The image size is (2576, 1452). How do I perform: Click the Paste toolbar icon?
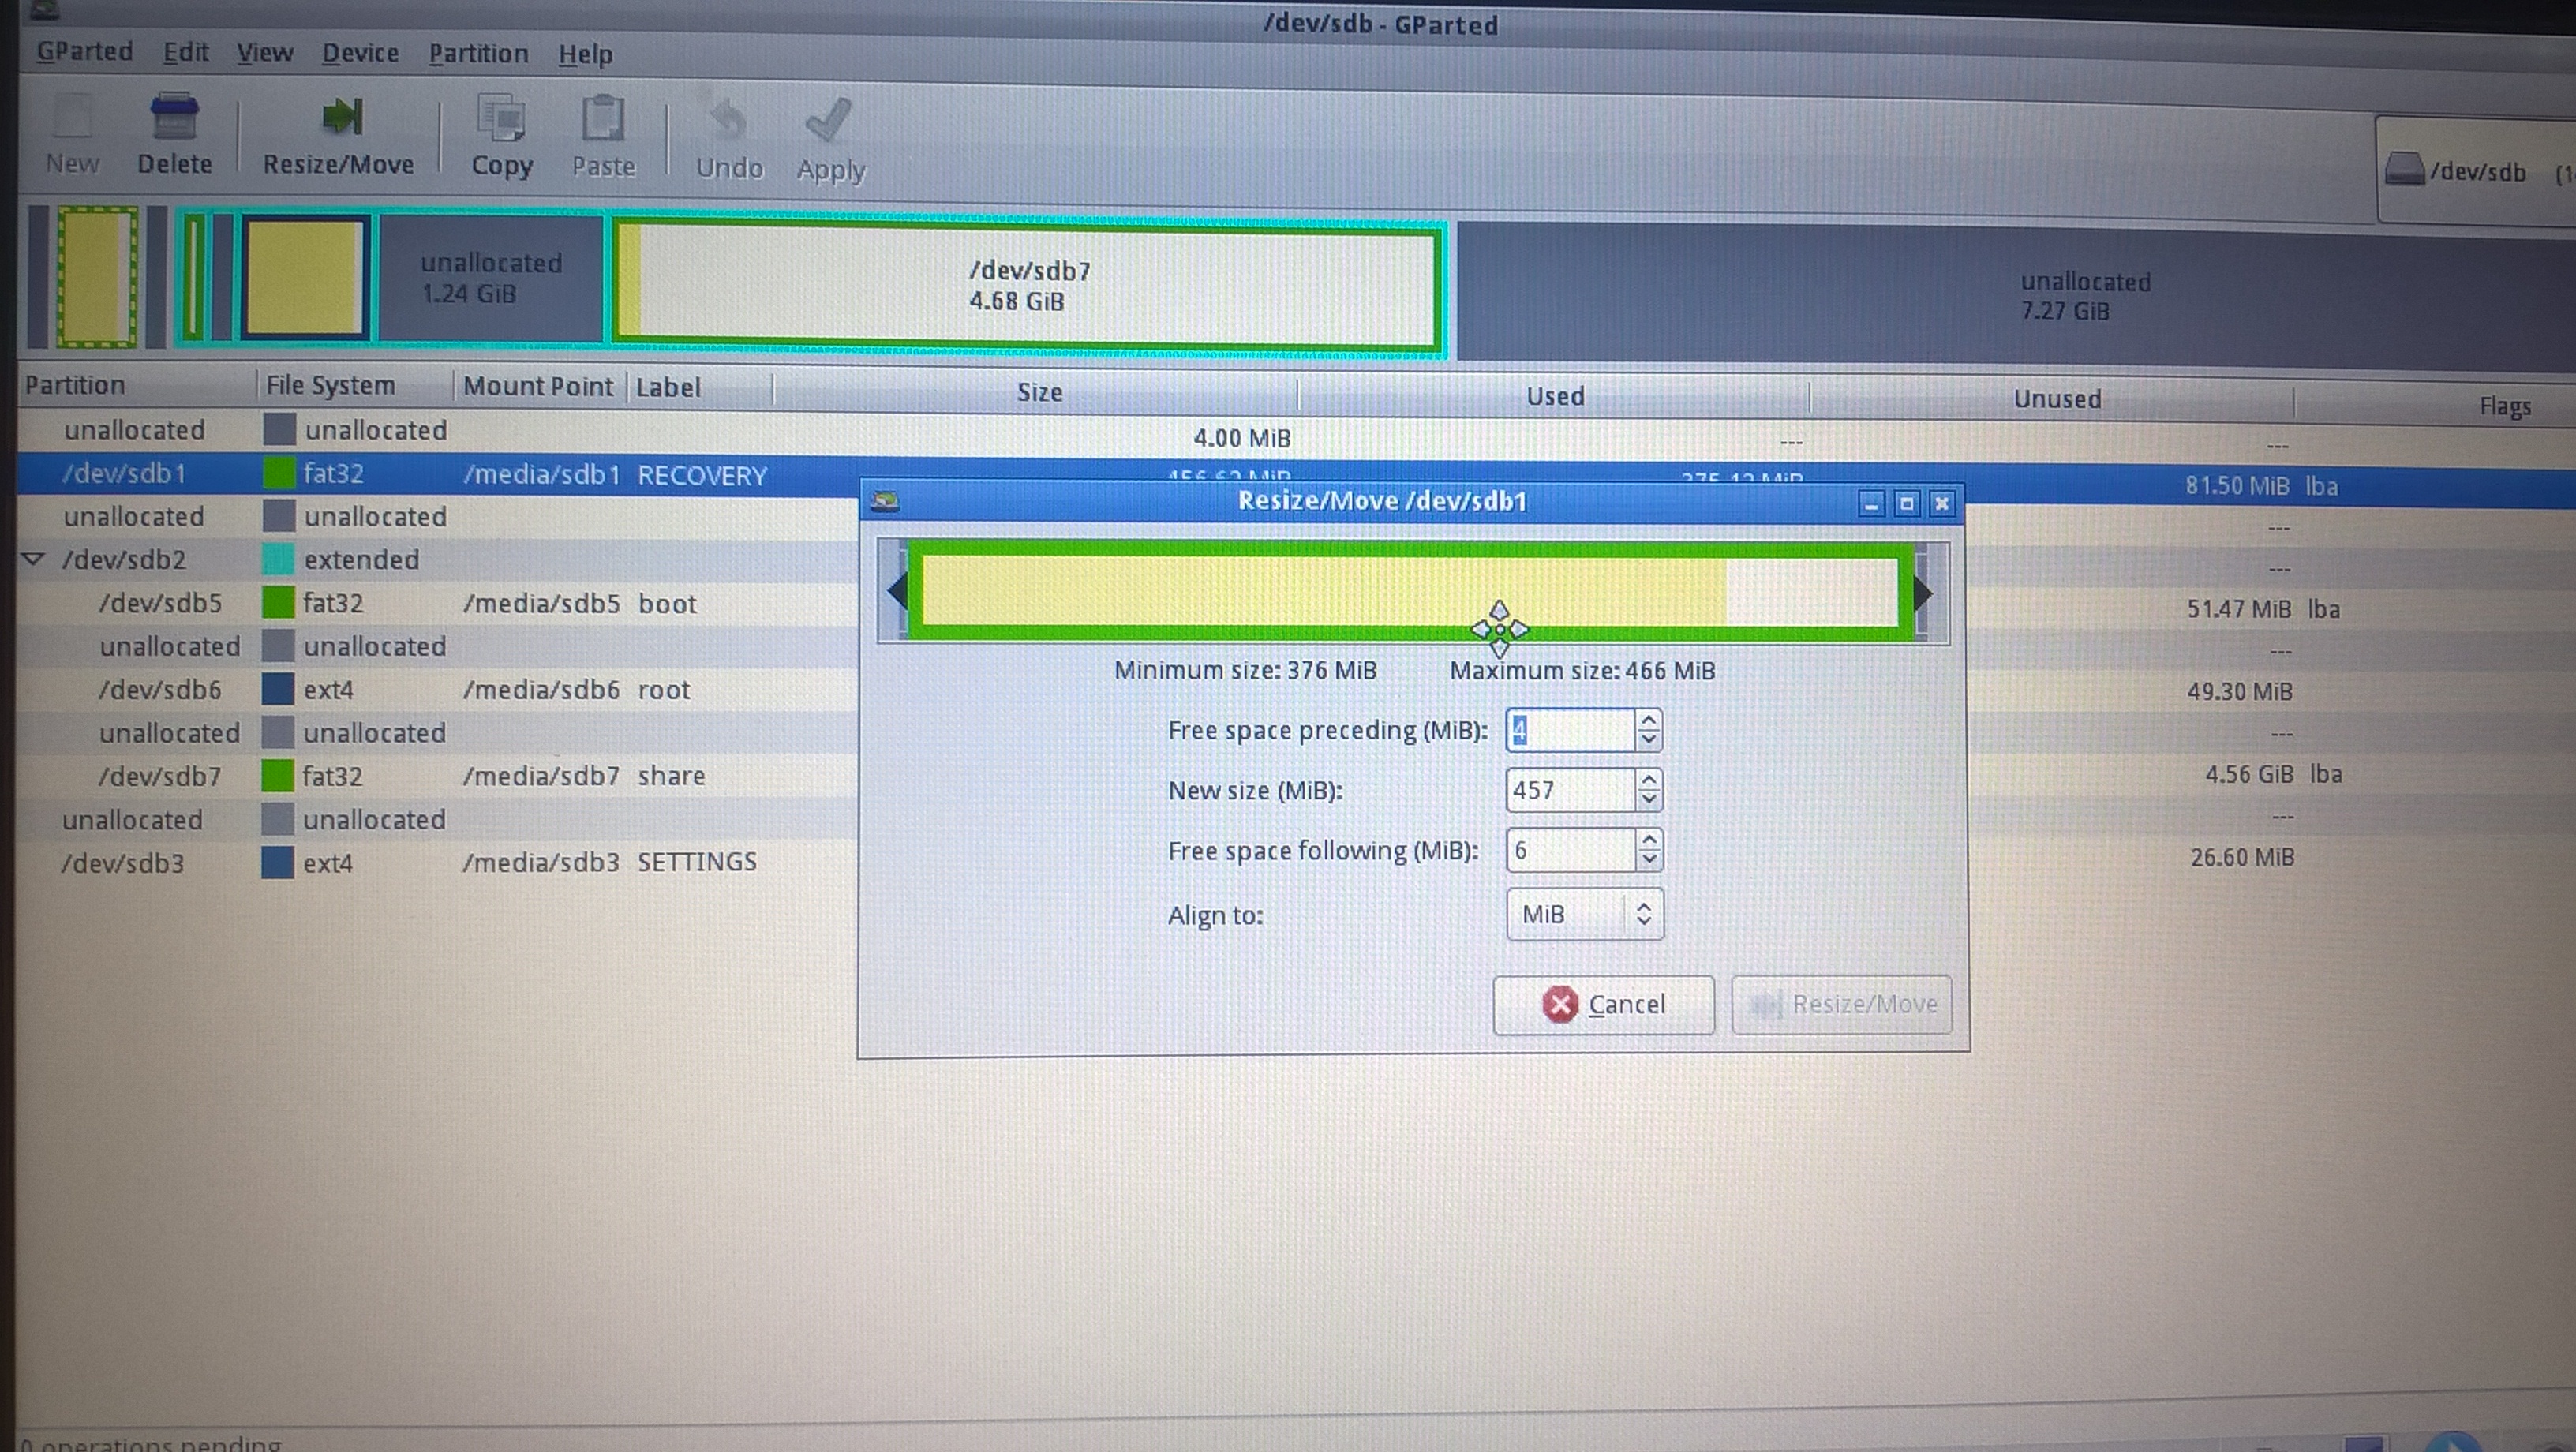603,120
